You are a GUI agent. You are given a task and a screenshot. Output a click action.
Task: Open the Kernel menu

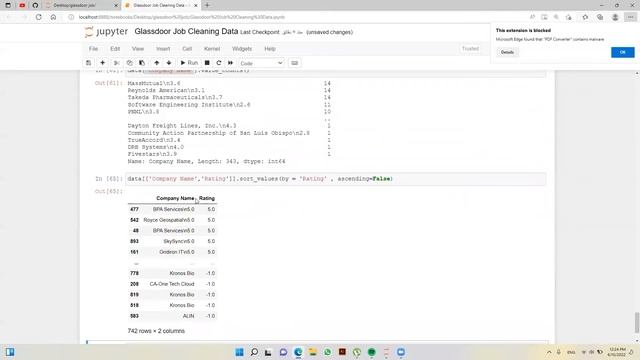212,49
